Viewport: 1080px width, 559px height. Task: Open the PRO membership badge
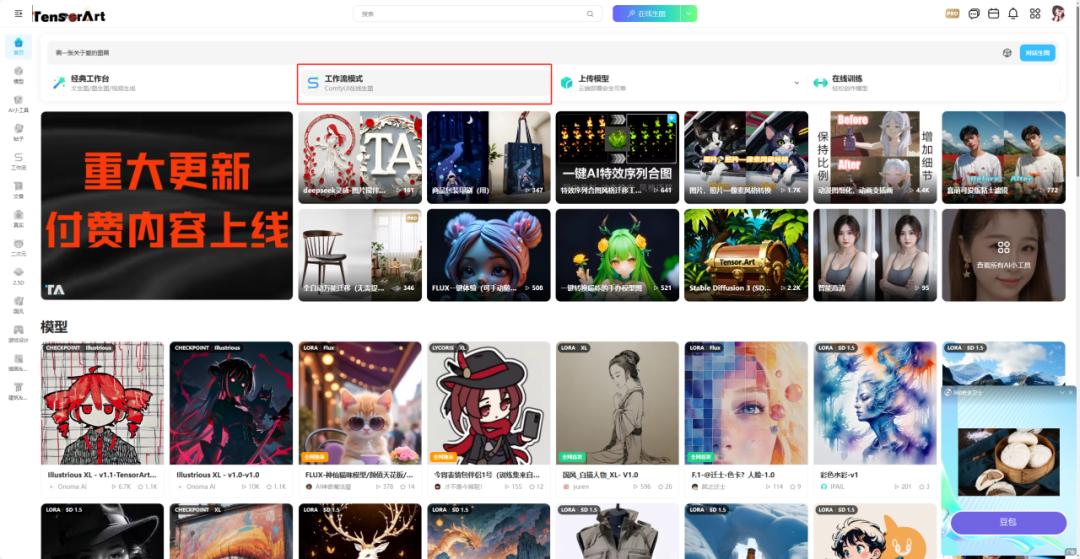[x=953, y=13]
